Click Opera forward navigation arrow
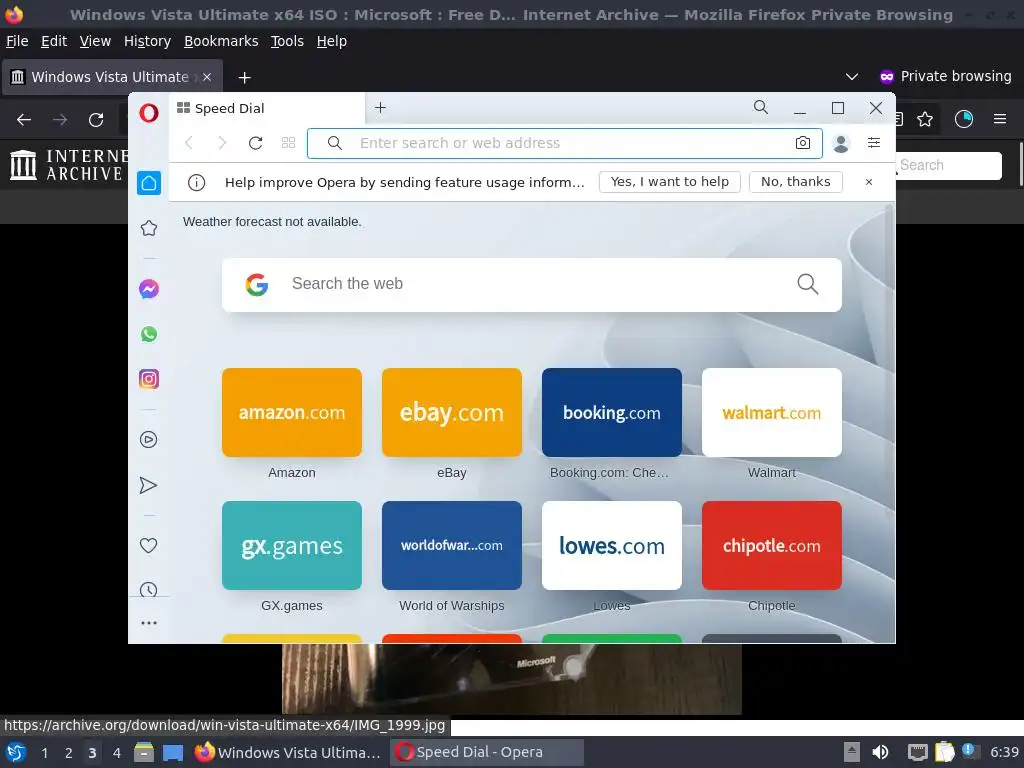This screenshot has height=768, width=1024. [x=222, y=143]
